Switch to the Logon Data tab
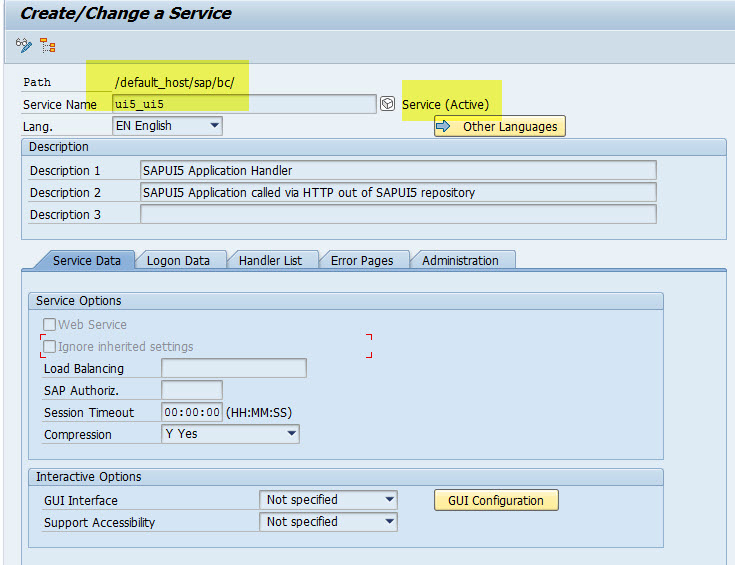This screenshot has width=735, height=565. point(178,260)
